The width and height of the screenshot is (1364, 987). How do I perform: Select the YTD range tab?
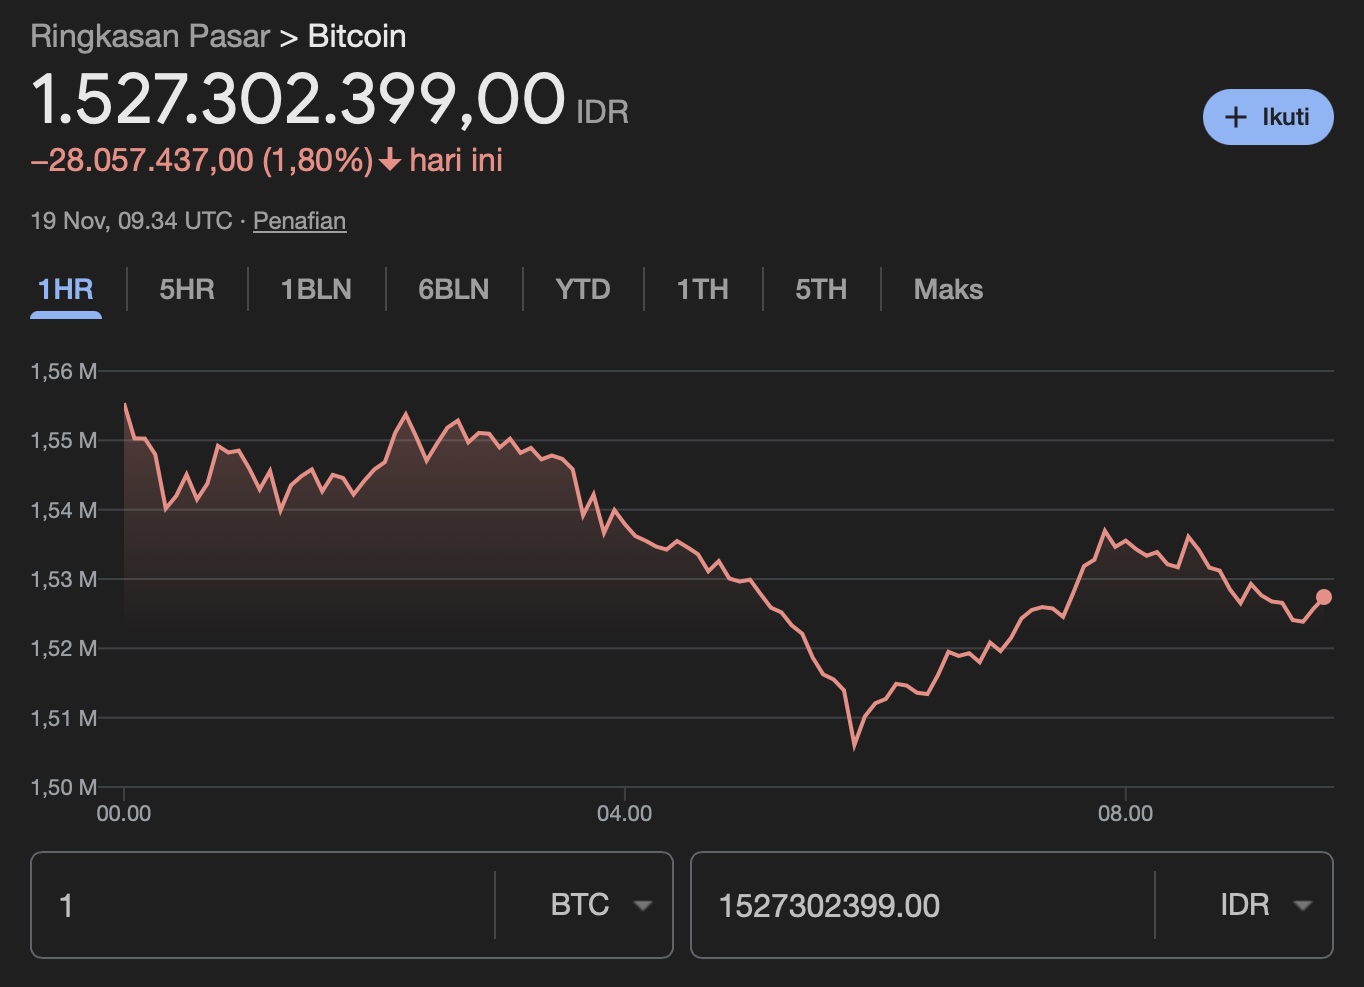coord(583,290)
